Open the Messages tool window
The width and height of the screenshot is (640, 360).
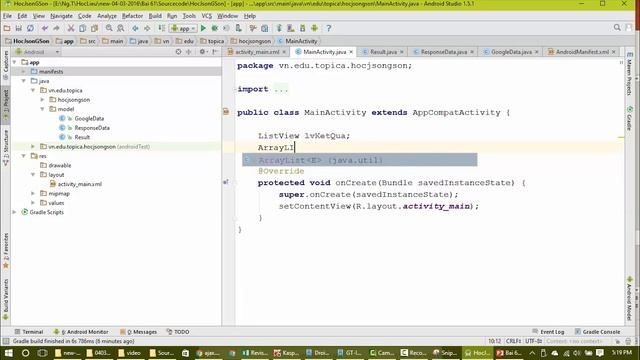138,332
